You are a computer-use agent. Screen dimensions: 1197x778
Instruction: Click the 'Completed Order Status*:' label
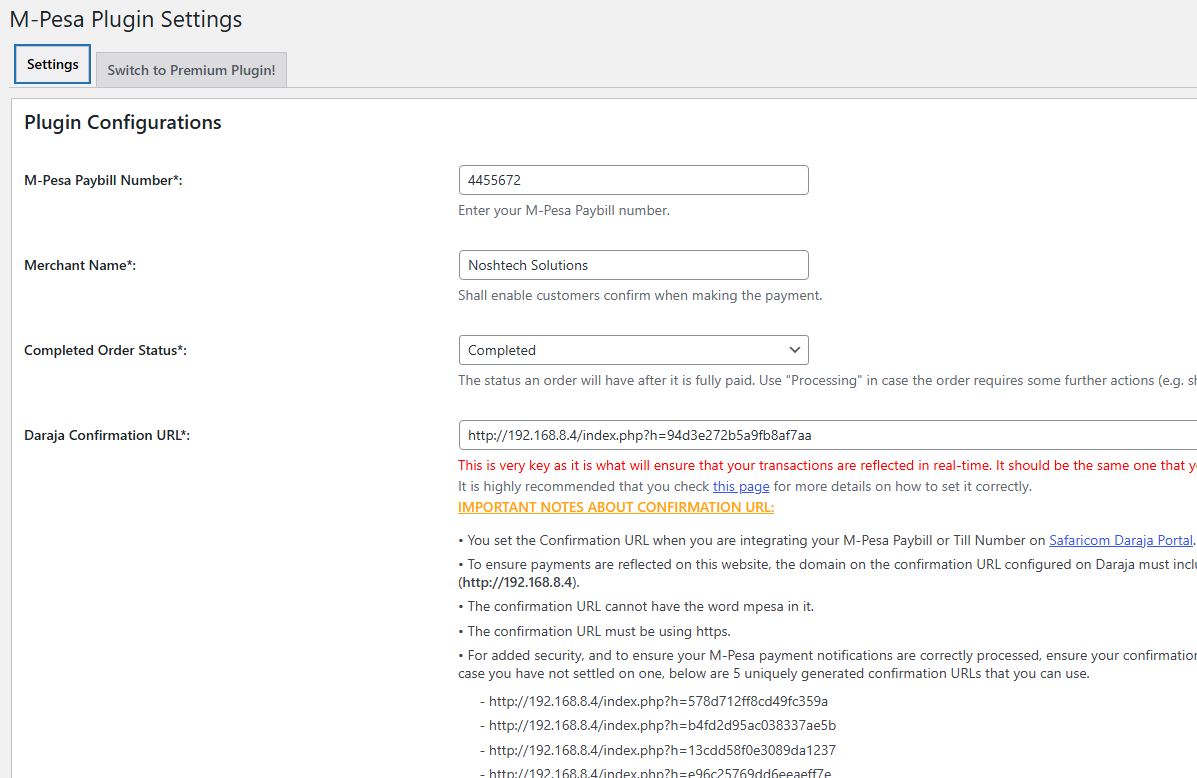tap(105, 350)
